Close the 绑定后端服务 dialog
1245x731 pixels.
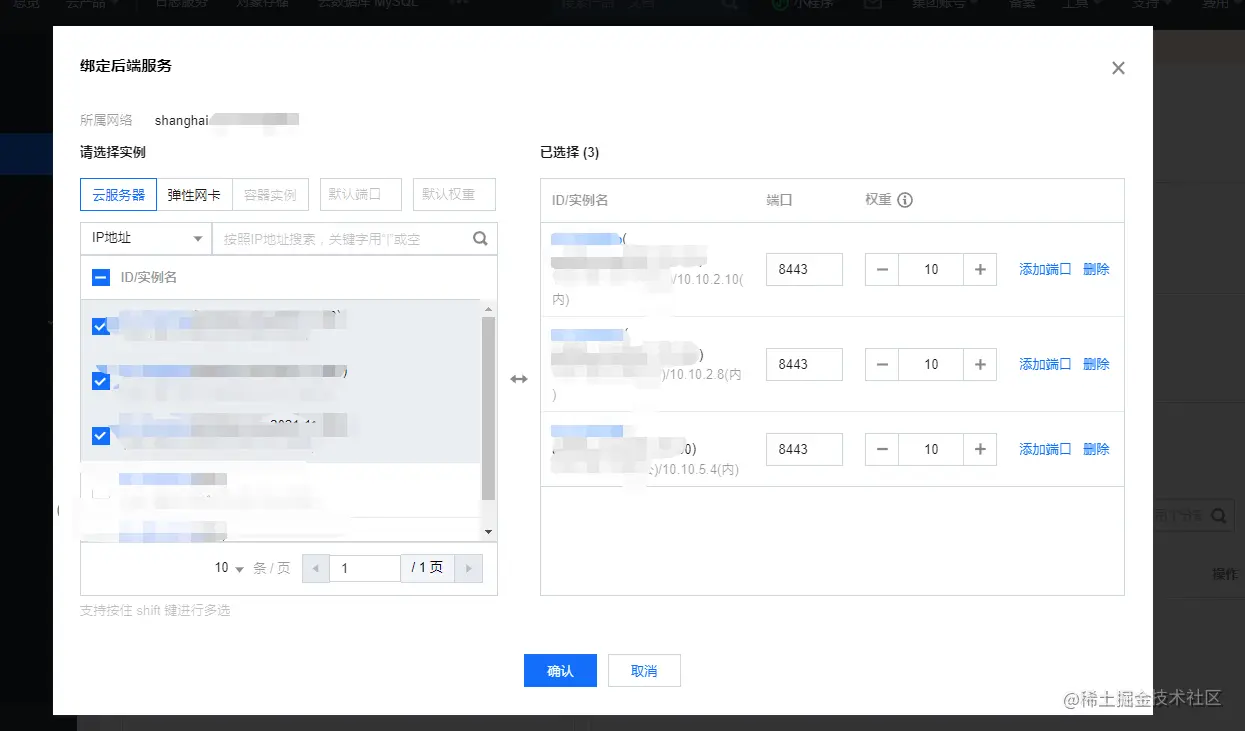click(1118, 68)
